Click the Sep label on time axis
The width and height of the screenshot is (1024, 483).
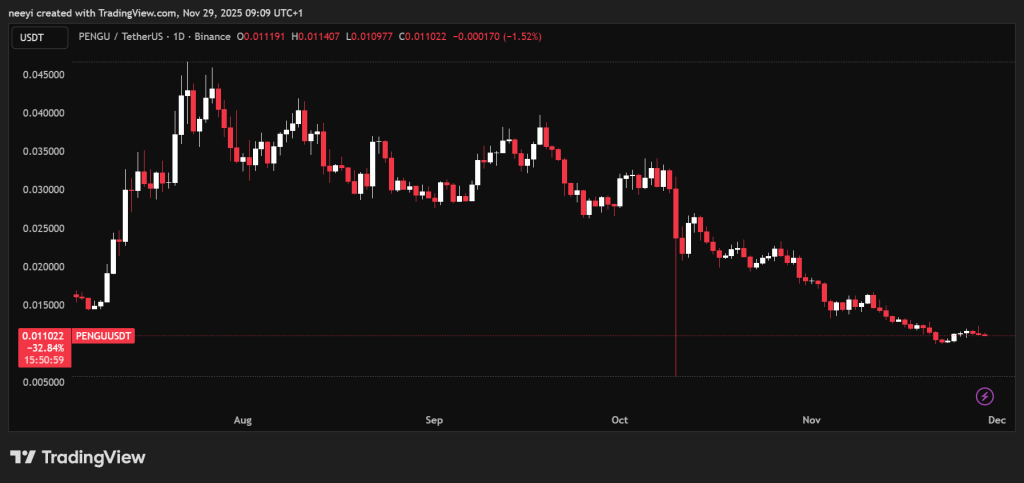point(434,420)
